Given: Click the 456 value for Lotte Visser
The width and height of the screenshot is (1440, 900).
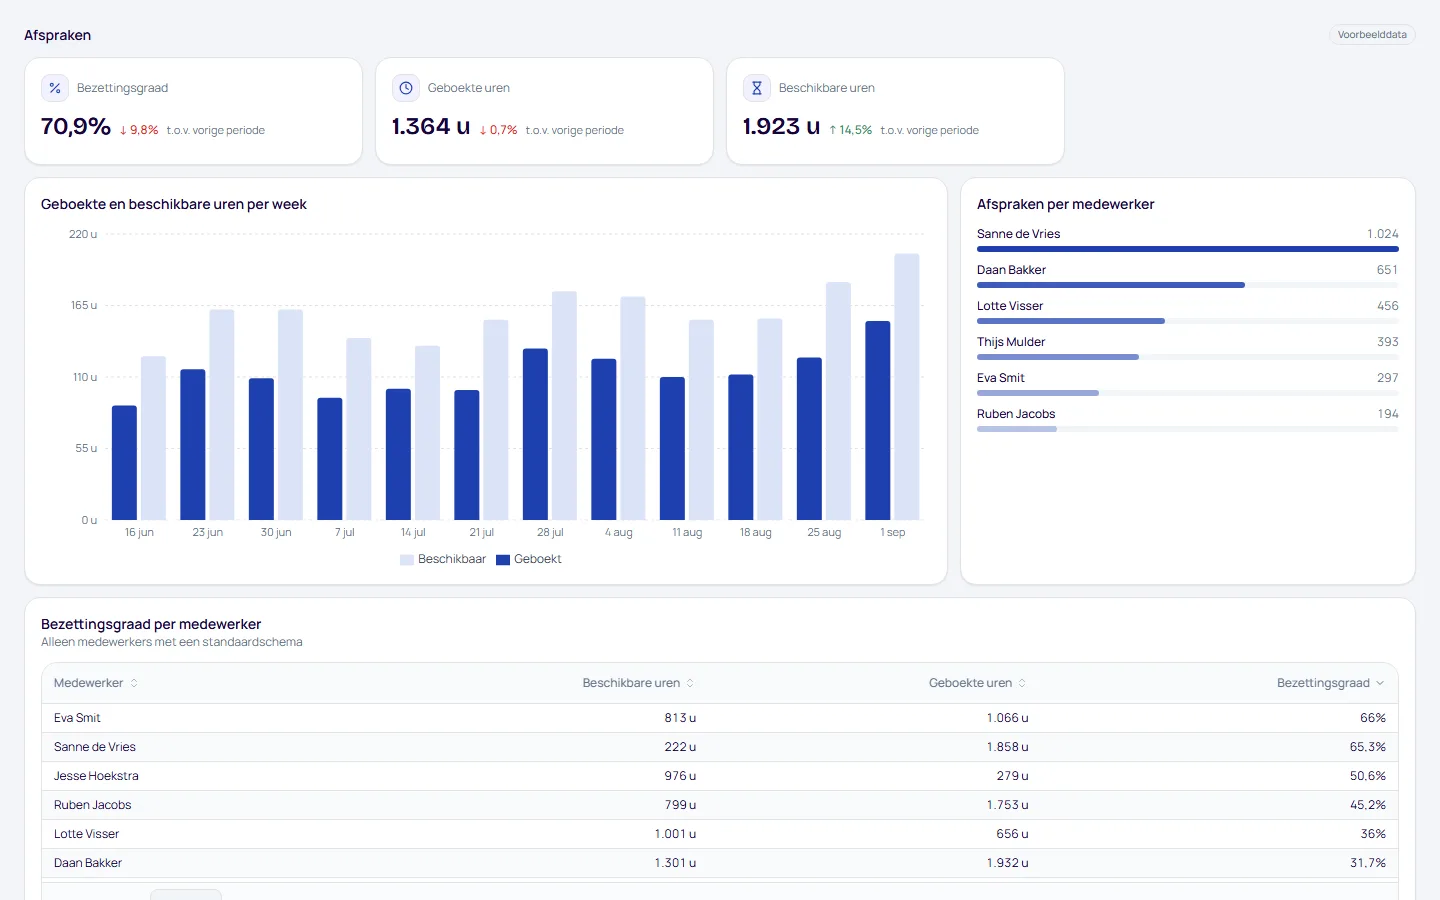Looking at the screenshot, I should pos(1387,306).
